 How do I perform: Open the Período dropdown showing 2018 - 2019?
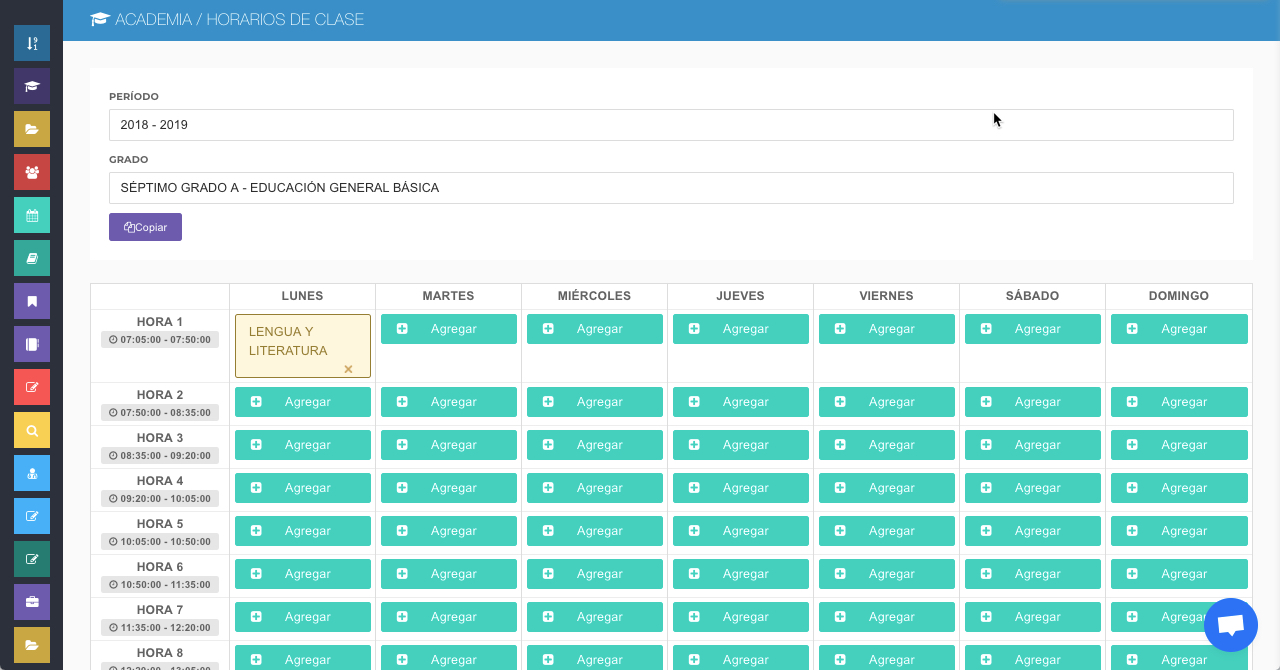pyautogui.click(x=670, y=125)
